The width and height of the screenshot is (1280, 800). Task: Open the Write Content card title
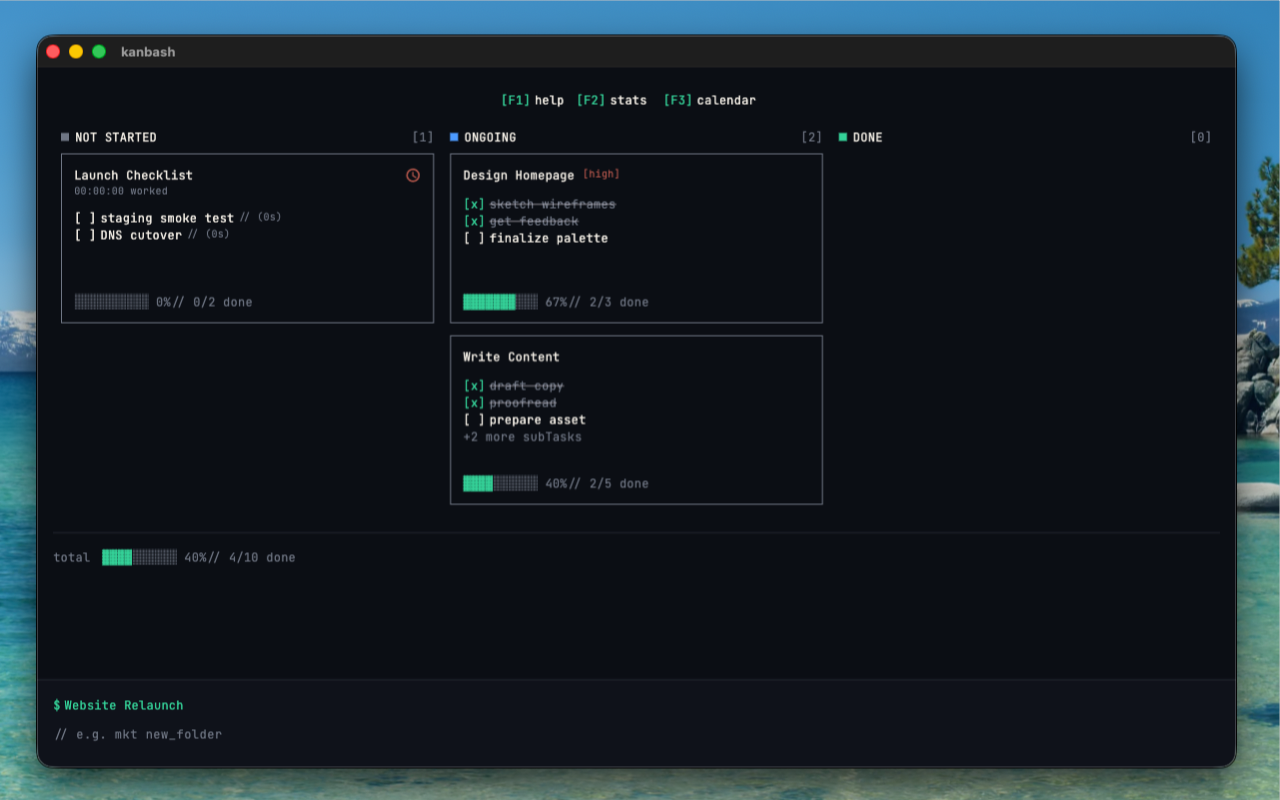pyautogui.click(x=511, y=357)
